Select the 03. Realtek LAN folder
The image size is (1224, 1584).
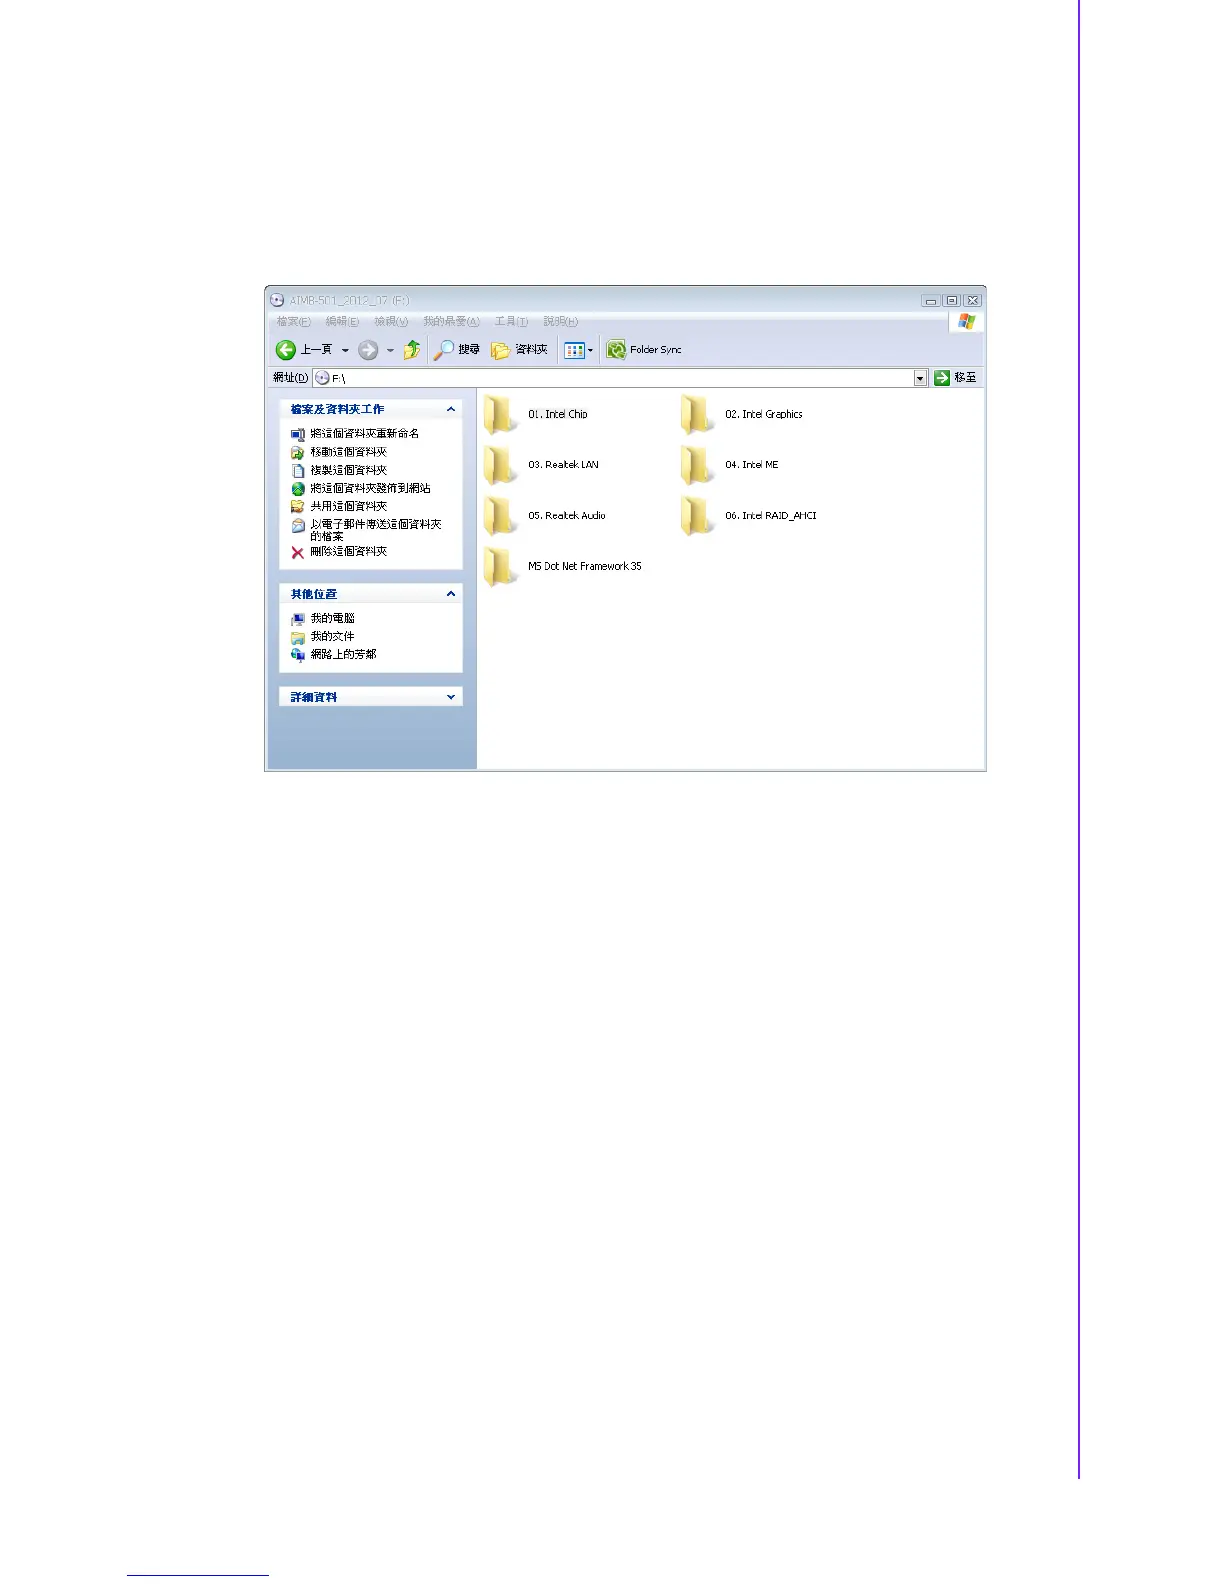542,465
